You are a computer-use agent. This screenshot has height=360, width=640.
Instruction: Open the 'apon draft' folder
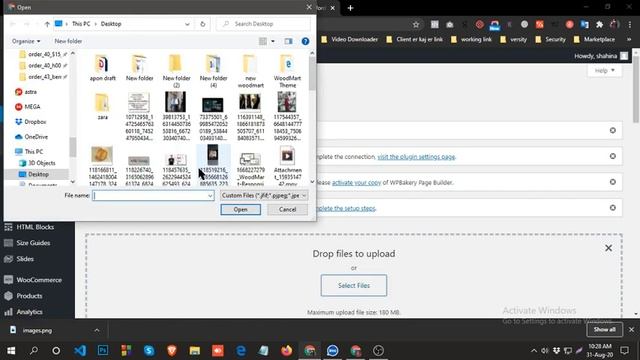(x=102, y=68)
